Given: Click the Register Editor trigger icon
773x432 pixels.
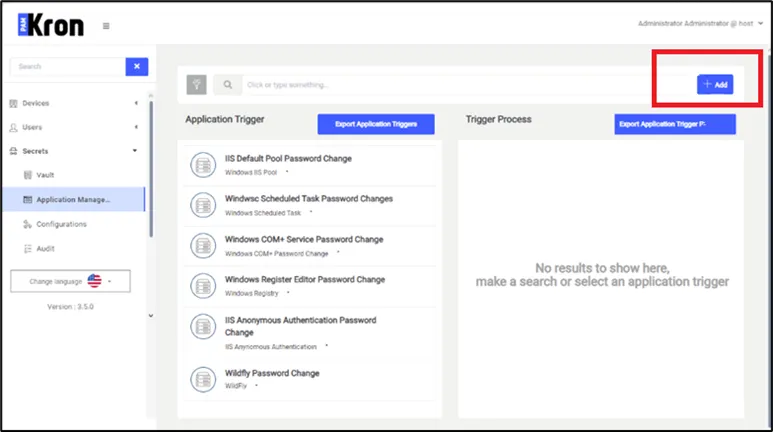Looking at the screenshot, I should tap(203, 286).
